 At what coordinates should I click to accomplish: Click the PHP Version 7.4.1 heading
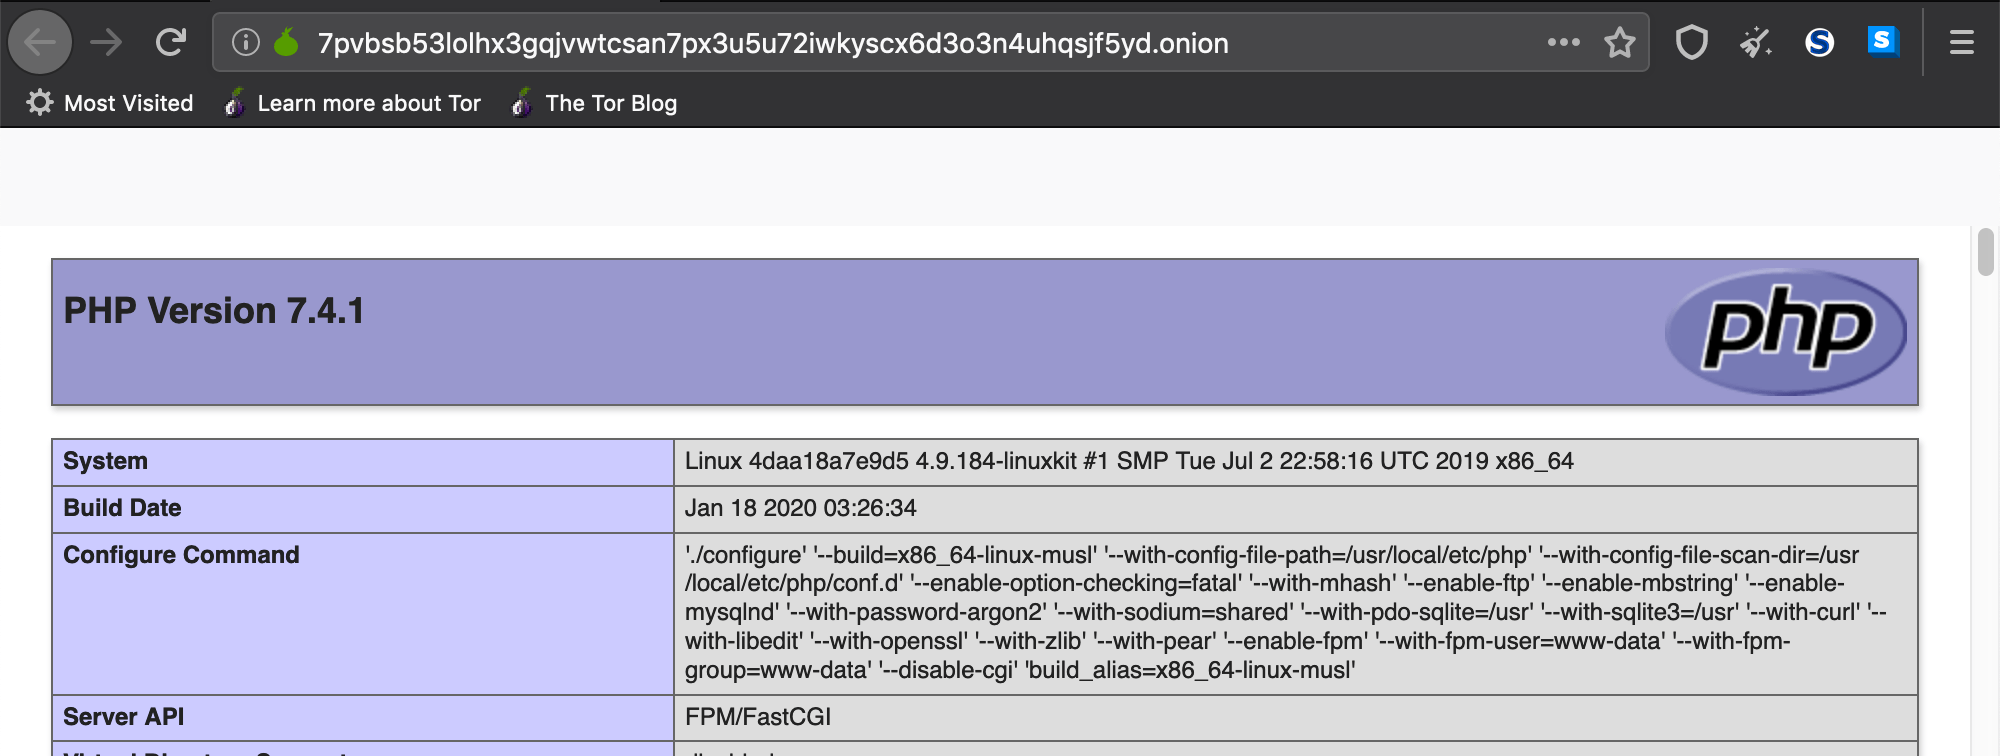214,311
